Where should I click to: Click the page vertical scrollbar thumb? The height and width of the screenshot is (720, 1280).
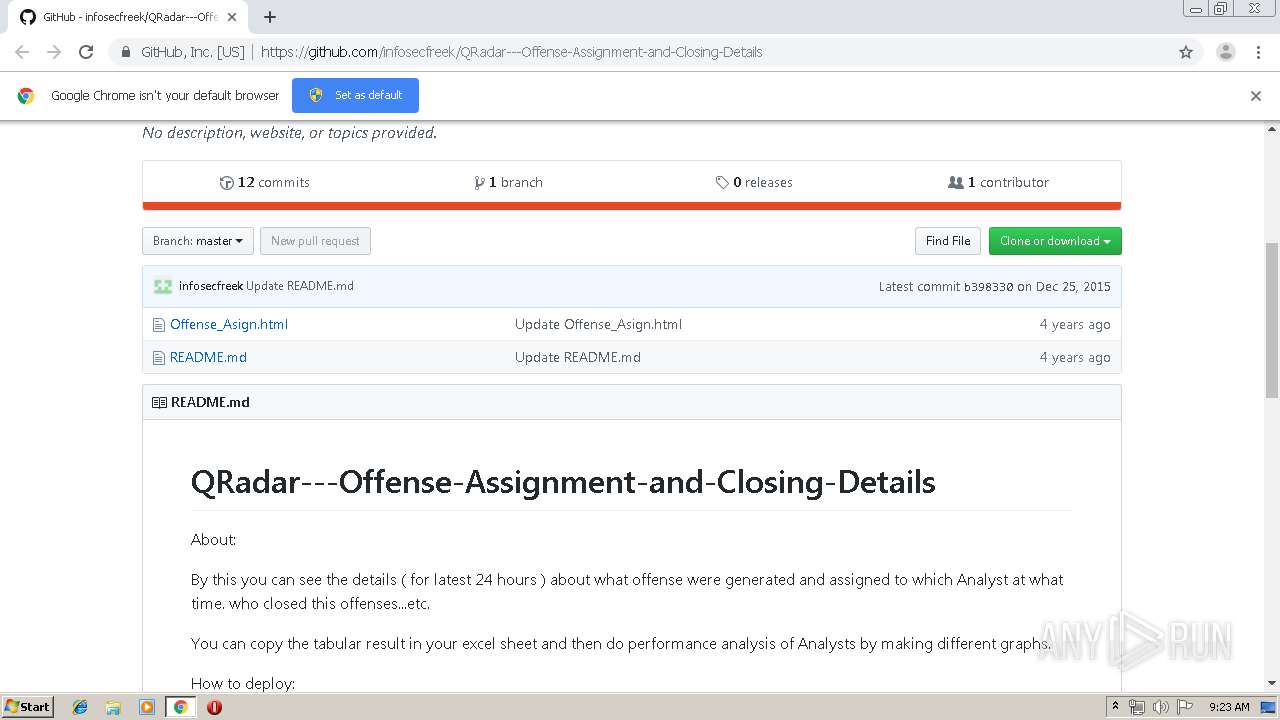[x=1272, y=319]
